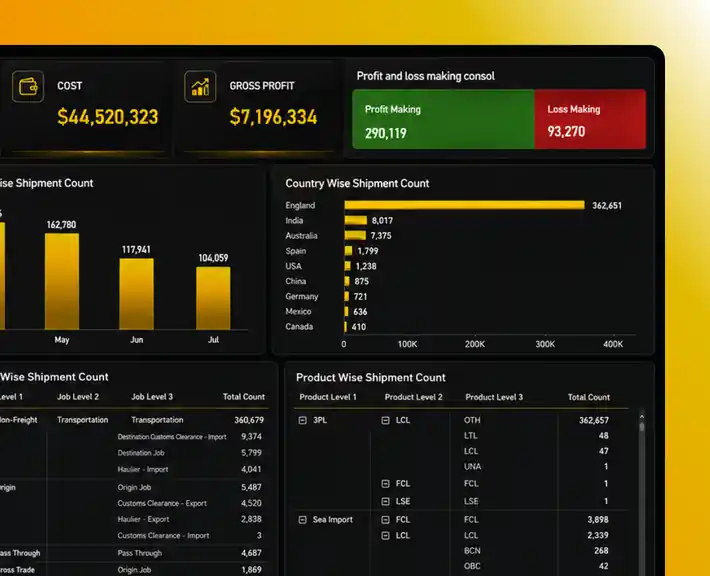Screen dimensions: 710x576
Task: Click the Jul bar in shipment chart
Action: 213,298
